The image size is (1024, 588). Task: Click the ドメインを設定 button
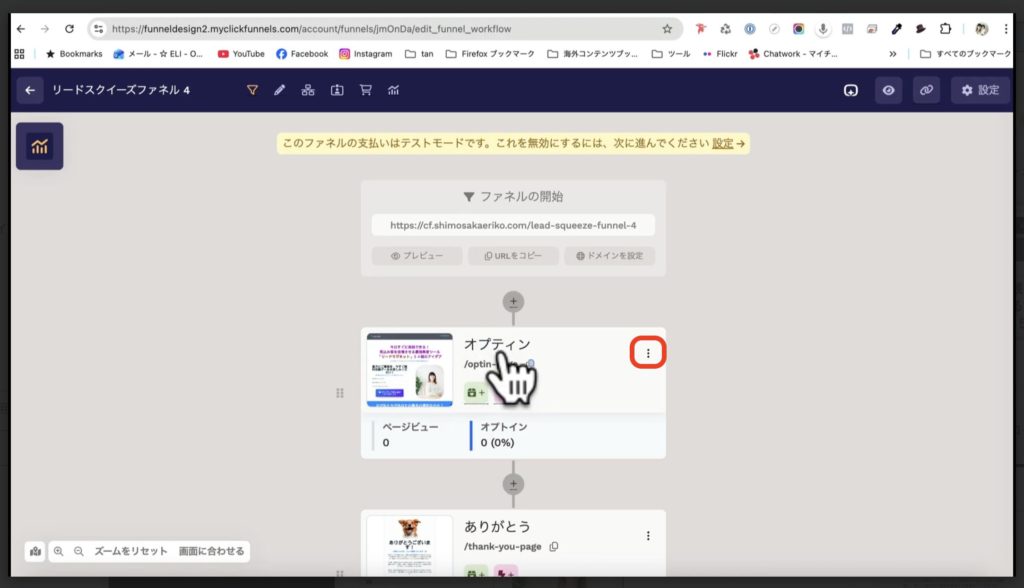[611, 256]
